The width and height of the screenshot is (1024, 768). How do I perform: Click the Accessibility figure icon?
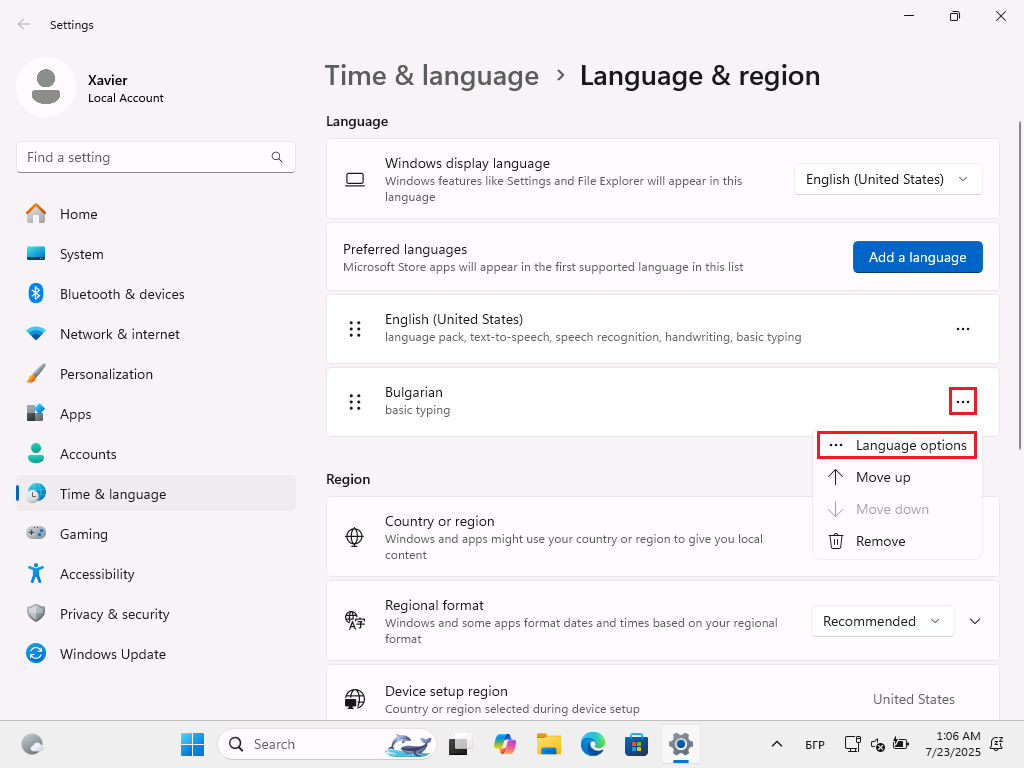36,573
